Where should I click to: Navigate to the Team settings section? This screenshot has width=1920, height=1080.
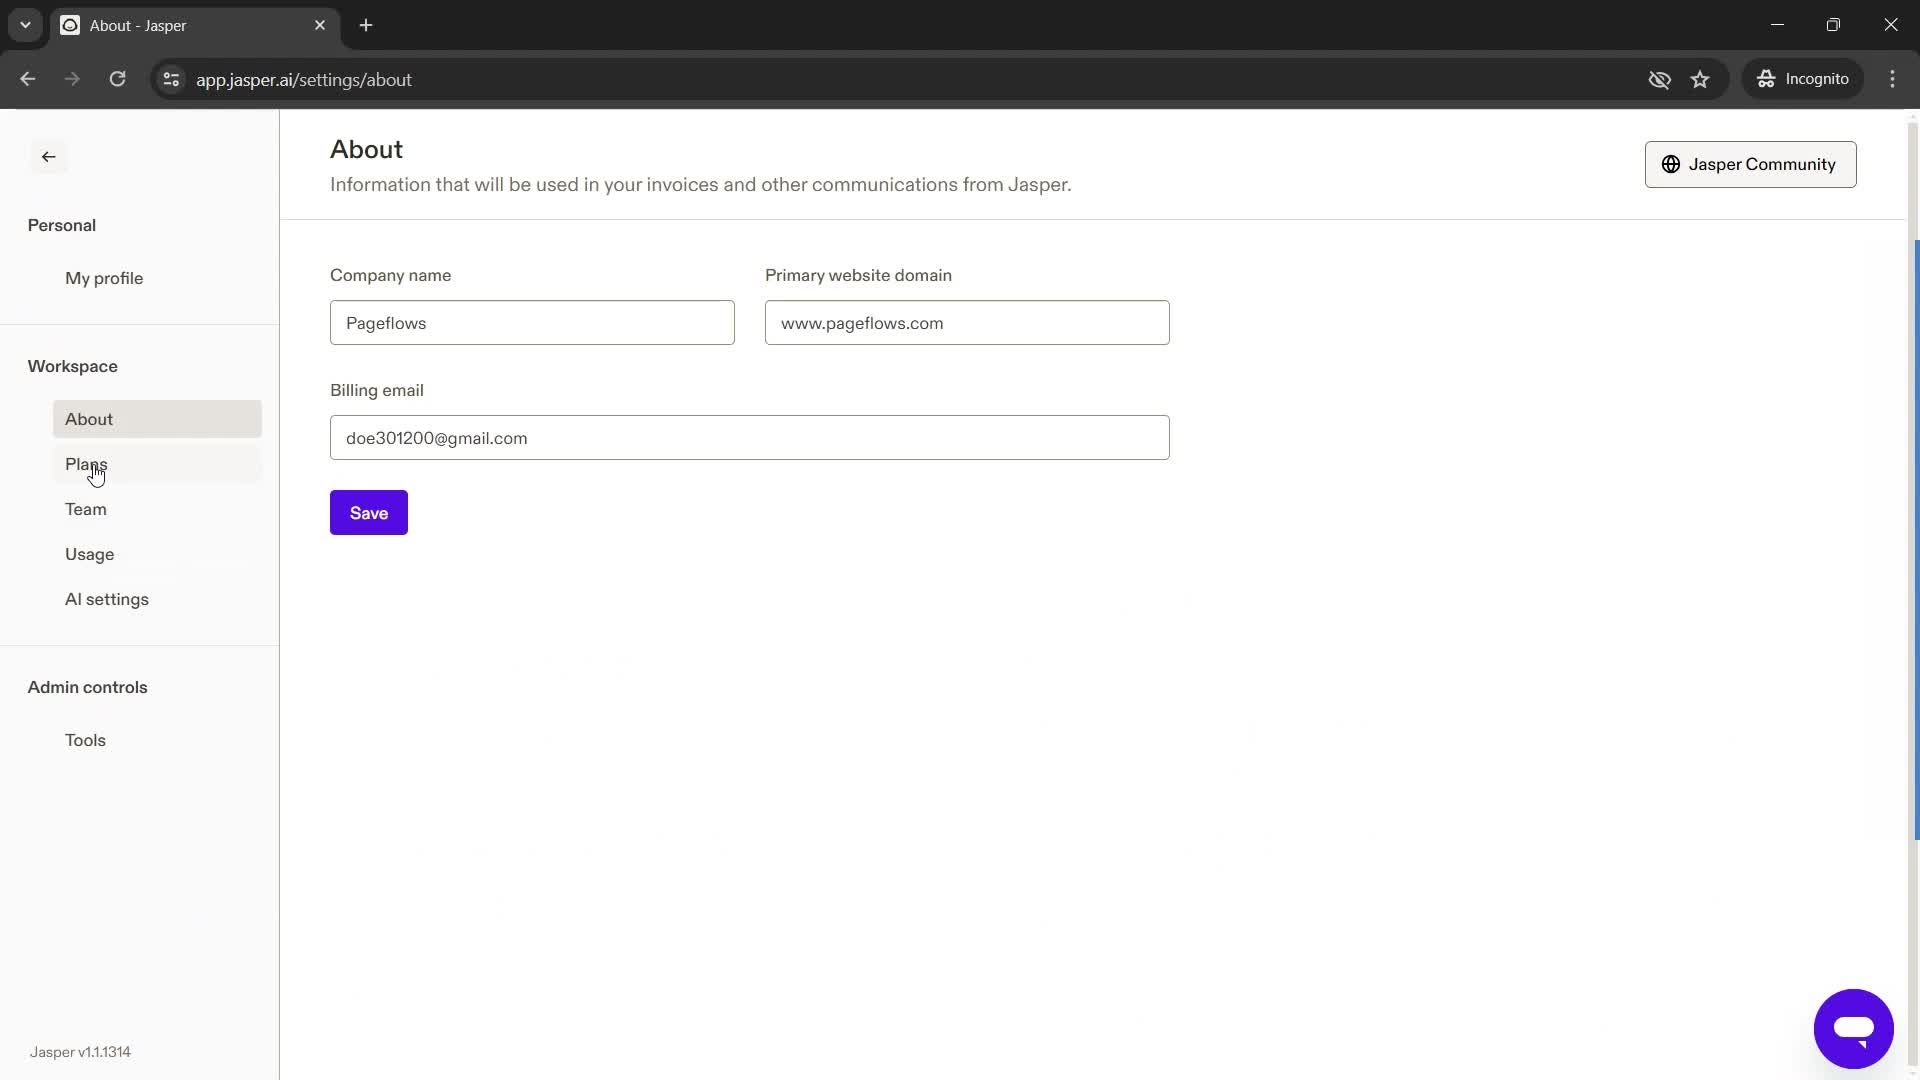pyautogui.click(x=86, y=509)
